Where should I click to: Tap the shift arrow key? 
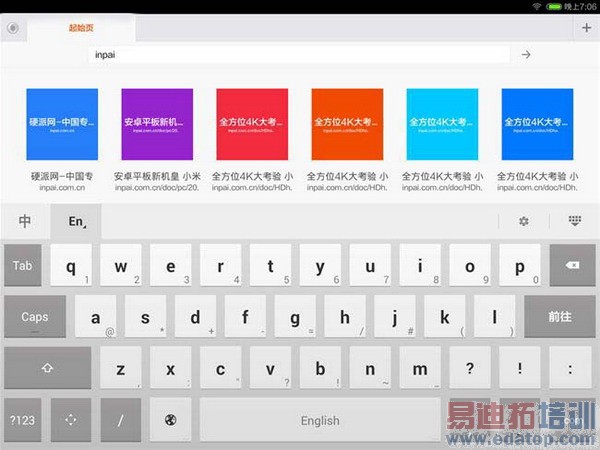click(x=47, y=368)
